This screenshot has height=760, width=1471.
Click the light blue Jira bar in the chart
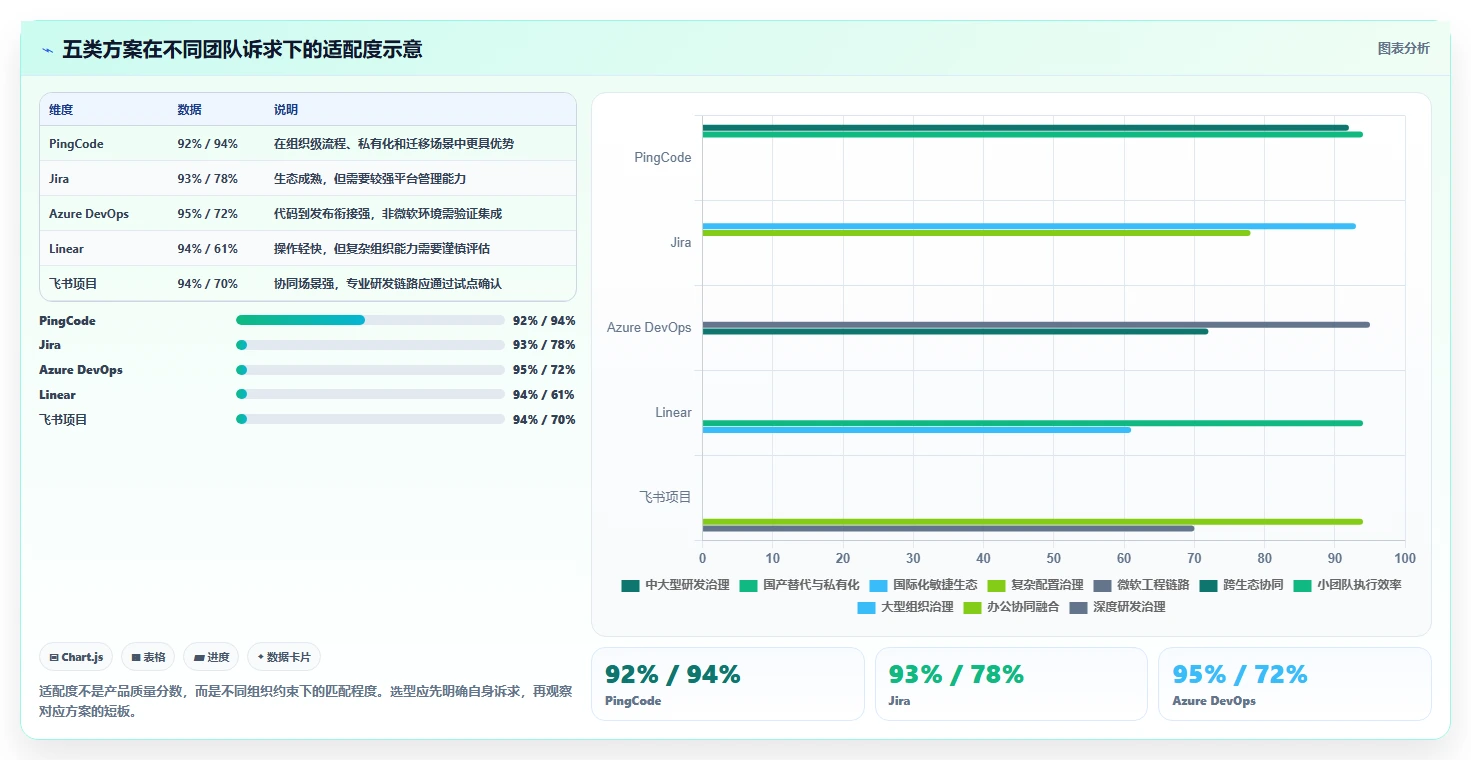[1029, 226]
